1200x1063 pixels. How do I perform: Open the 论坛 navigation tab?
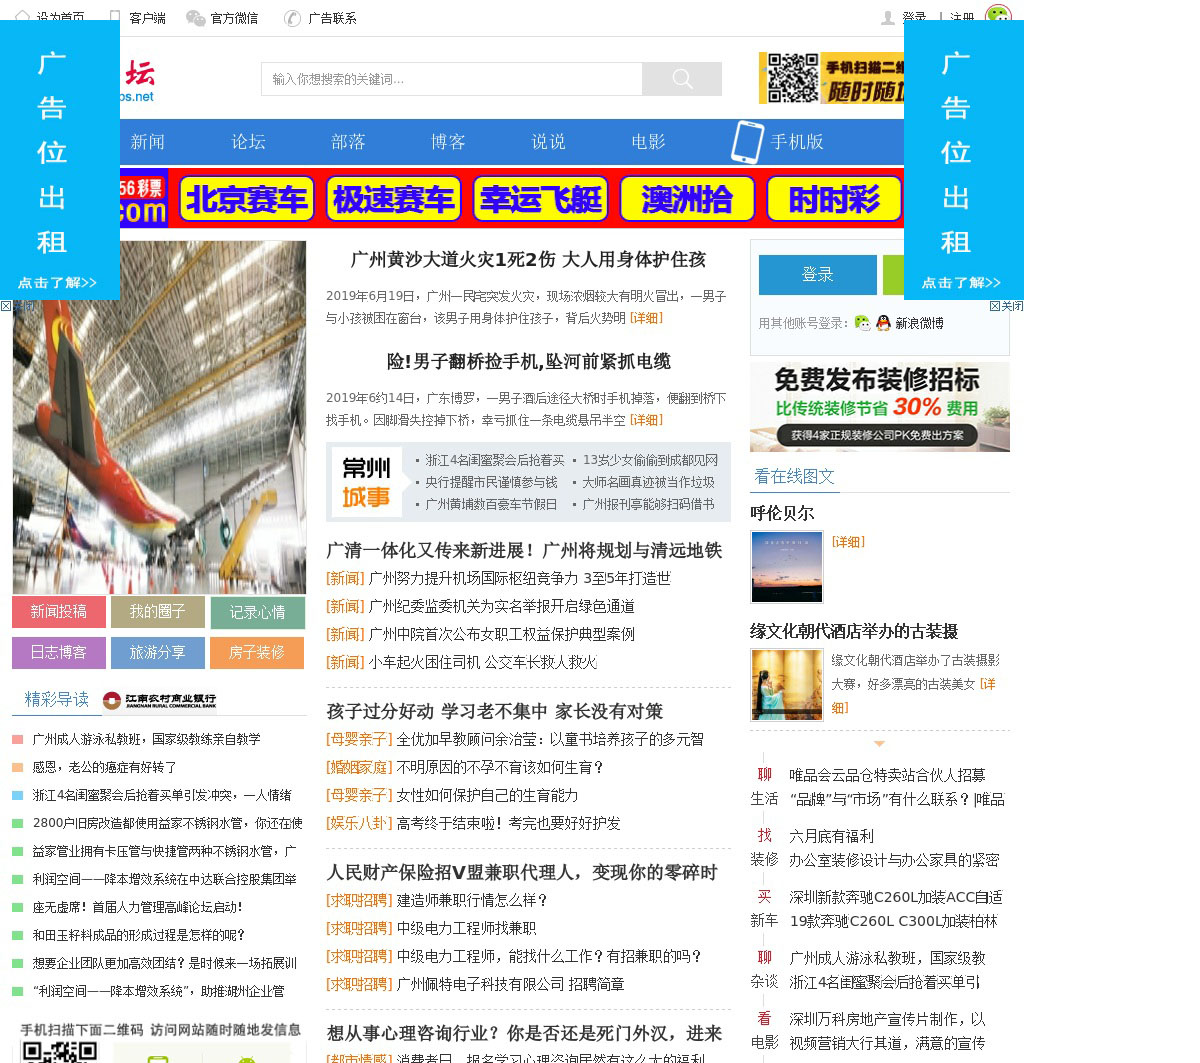pyautogui.click(x=248, y=142)
